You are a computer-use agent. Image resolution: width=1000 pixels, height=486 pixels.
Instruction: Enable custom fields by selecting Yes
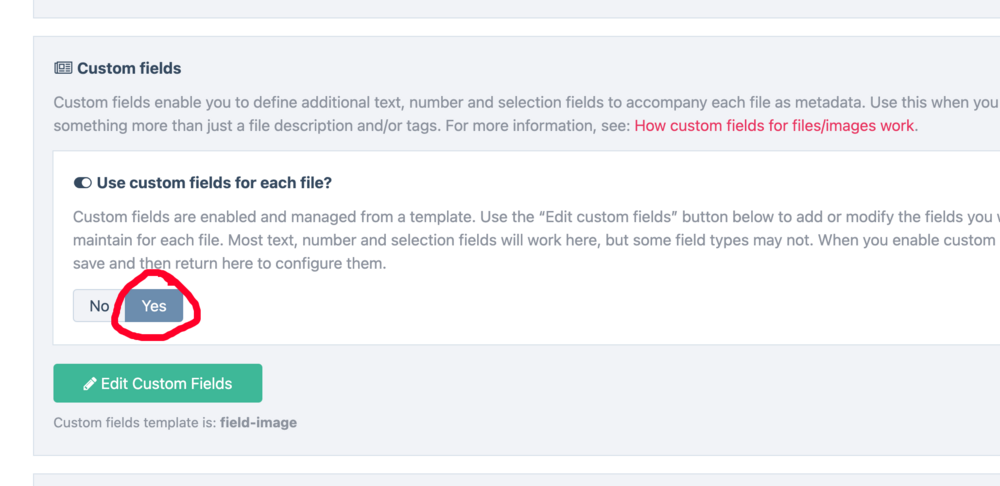pyautogui.click(x=154, y=306)
